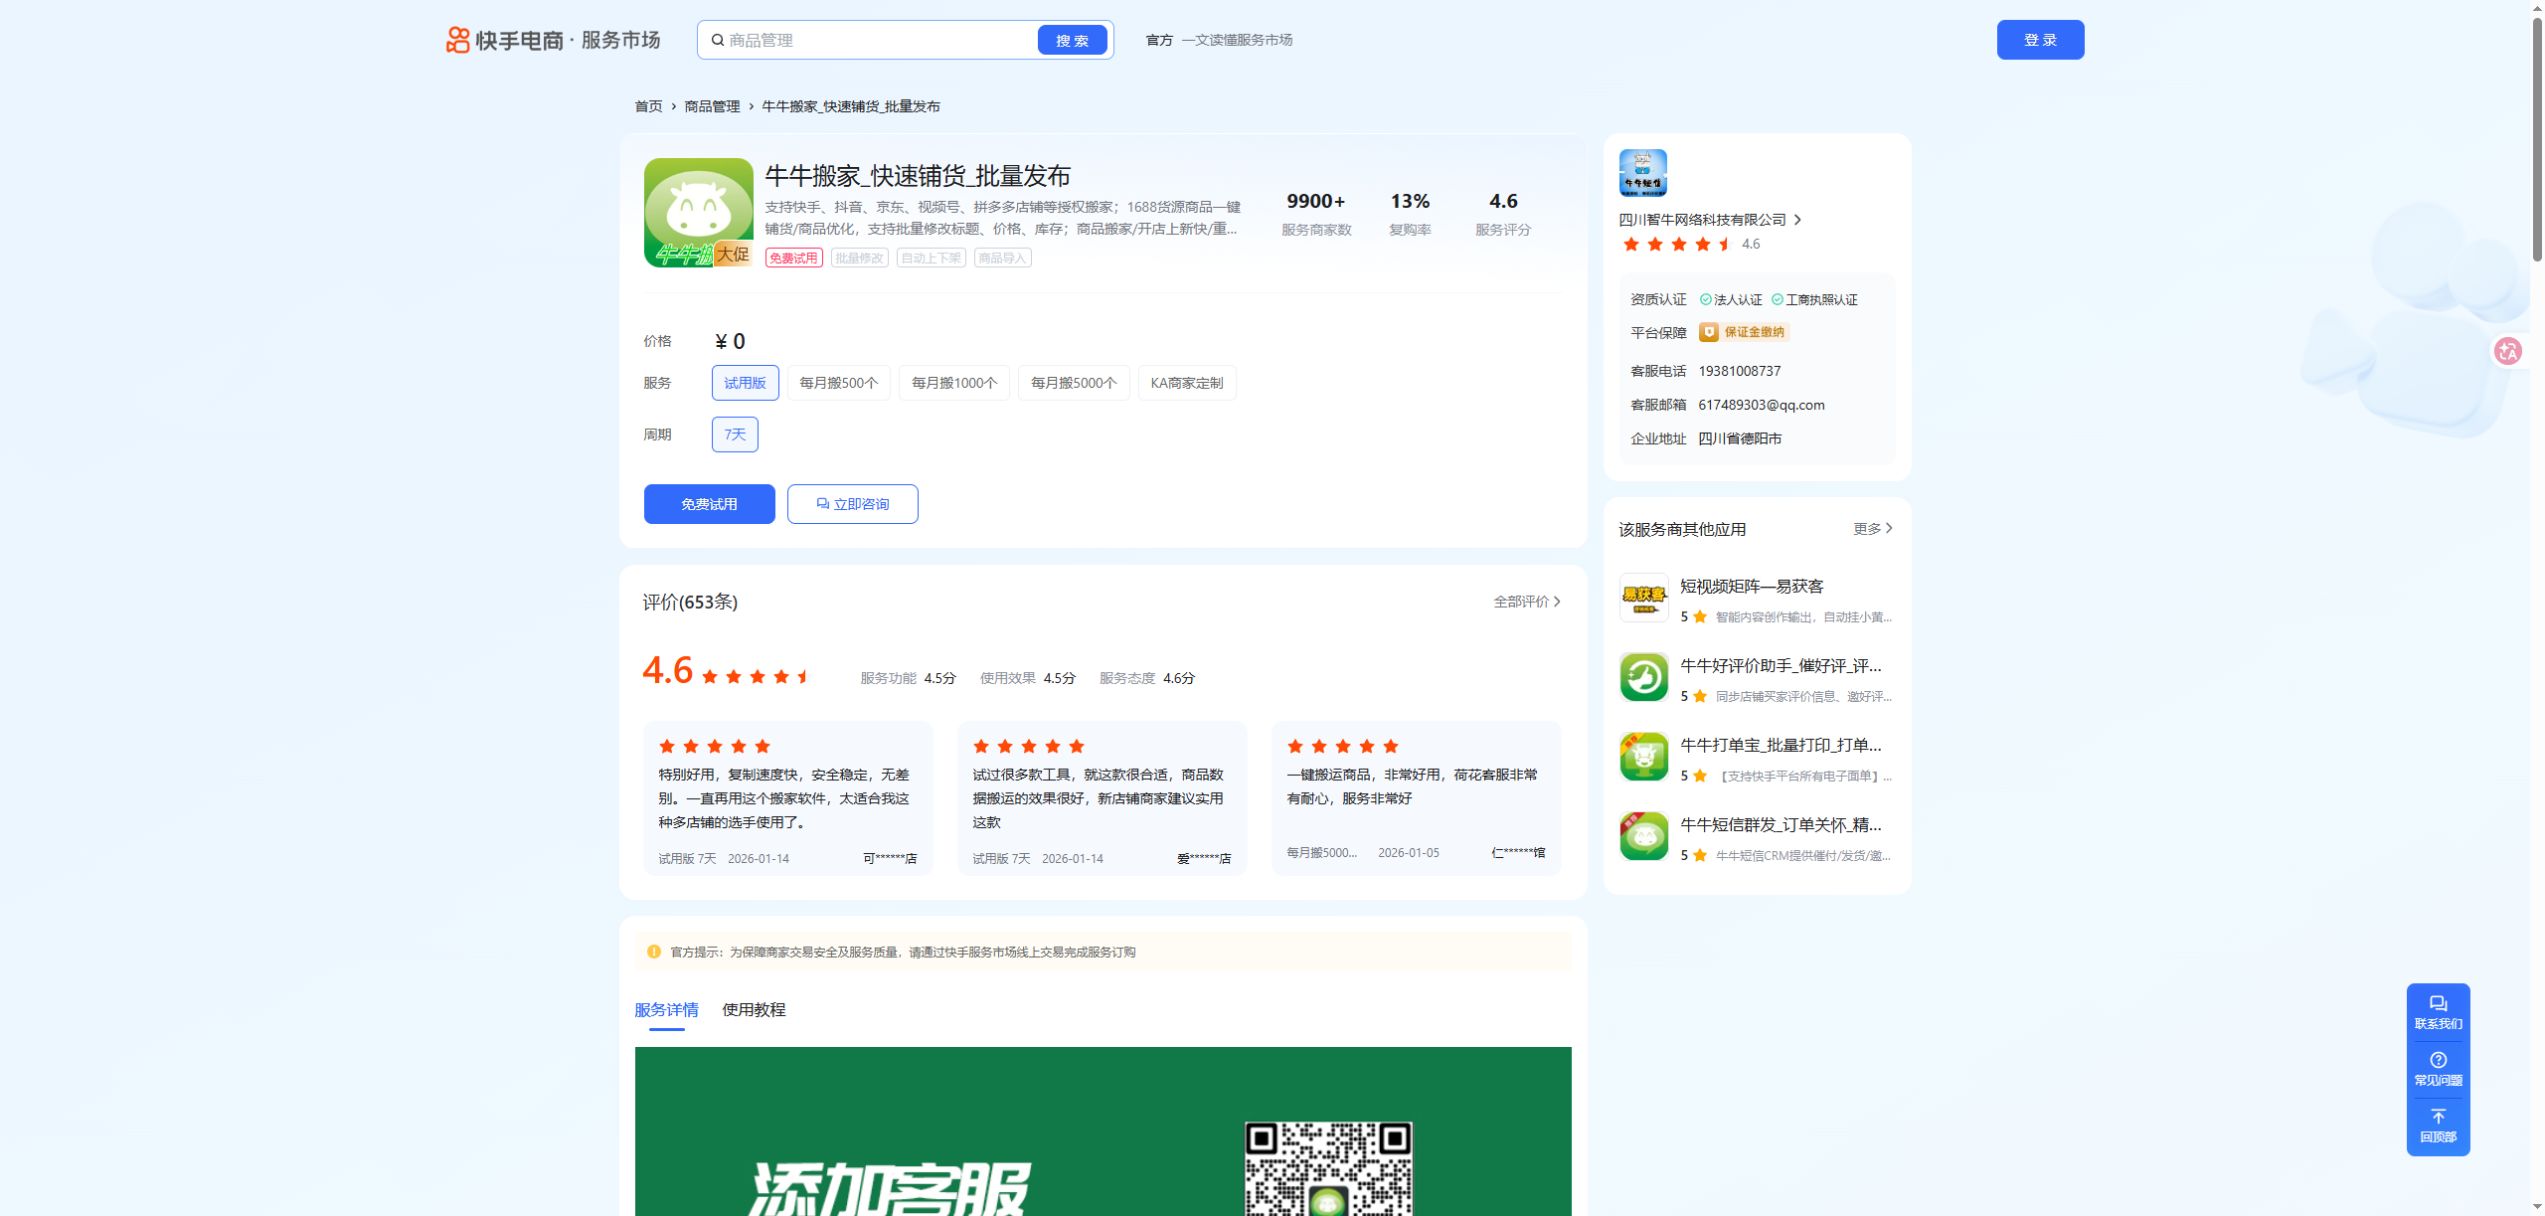
Task: Select the 每月搬1000个 service option
Action: tap(953, 383)
